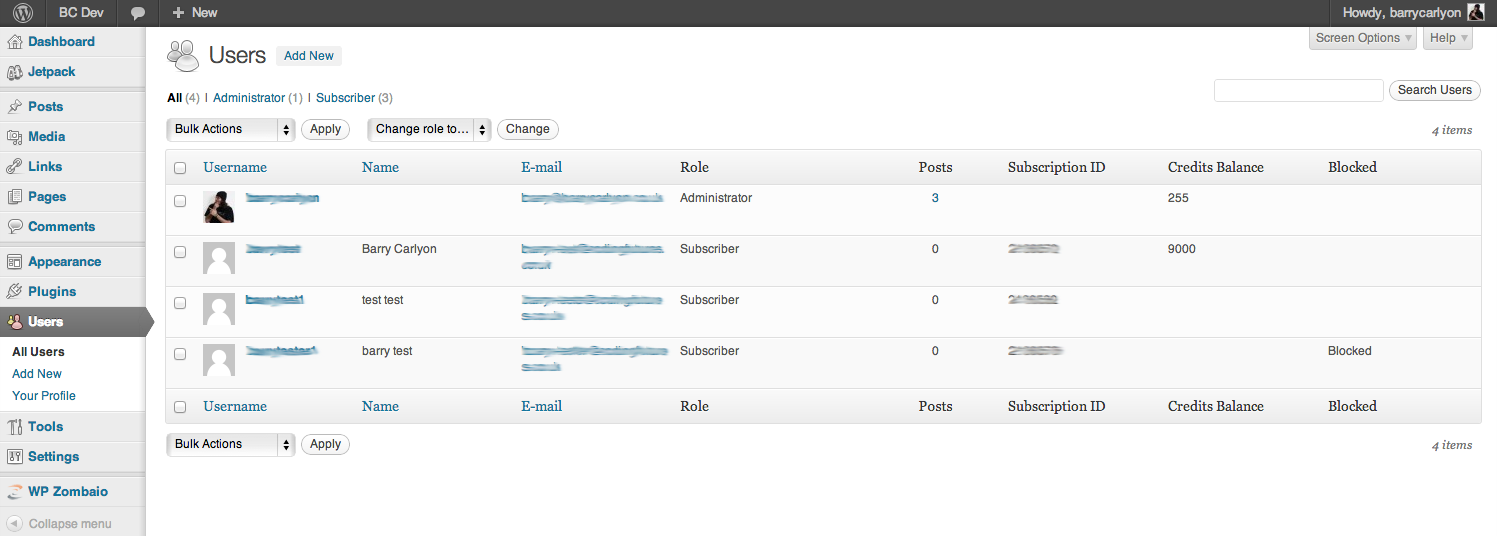The width and height of the screenshot is (1498, 536).
Task: Toggle select-all checkbox in table header
Action: pos(180,168)
